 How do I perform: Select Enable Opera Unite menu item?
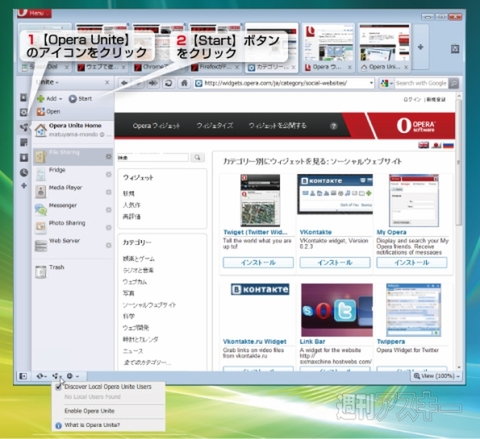tap(89, 411)
